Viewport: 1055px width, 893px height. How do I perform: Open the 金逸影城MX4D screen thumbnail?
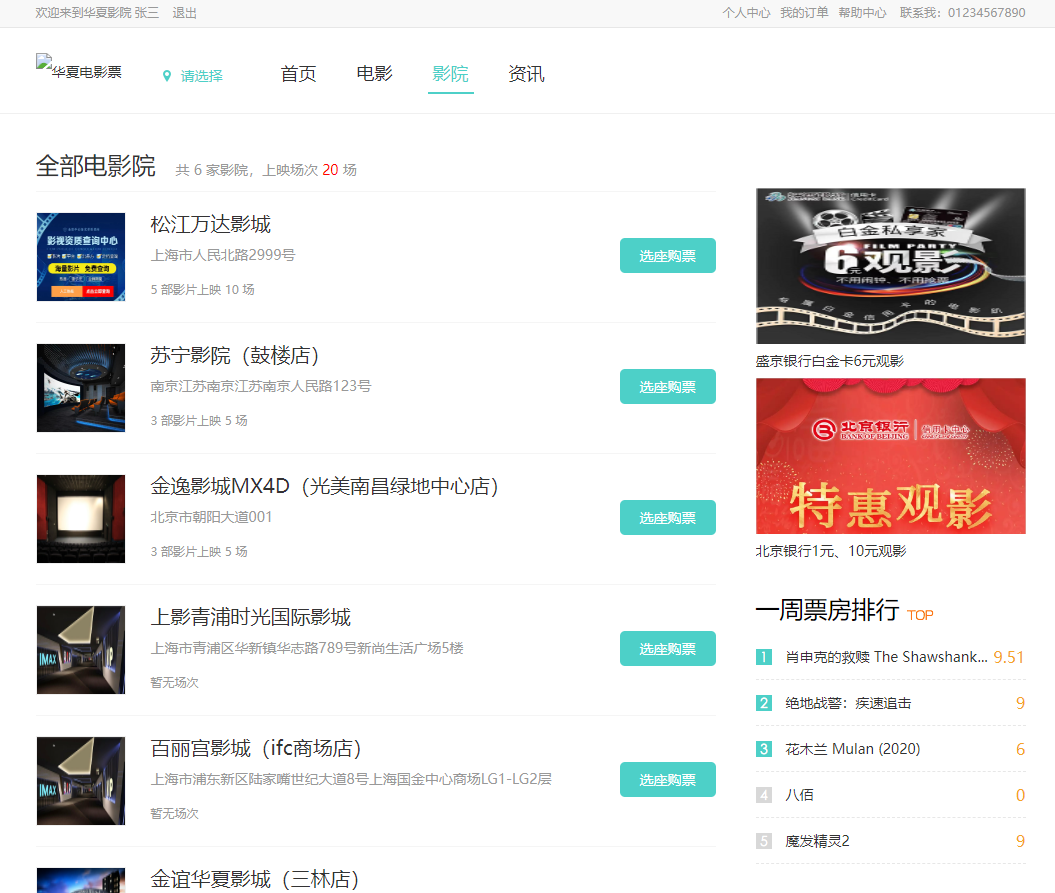pos(81,519)
